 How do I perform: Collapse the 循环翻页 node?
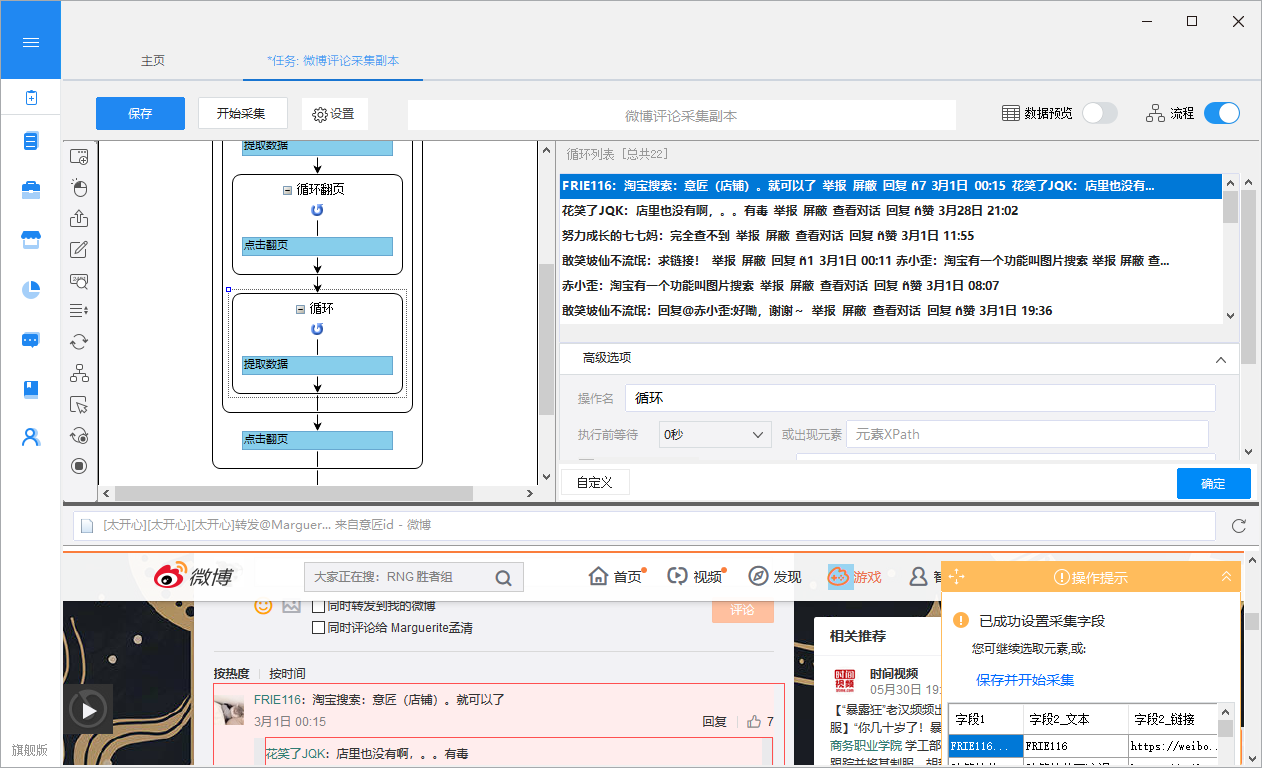tap(288, 189)
